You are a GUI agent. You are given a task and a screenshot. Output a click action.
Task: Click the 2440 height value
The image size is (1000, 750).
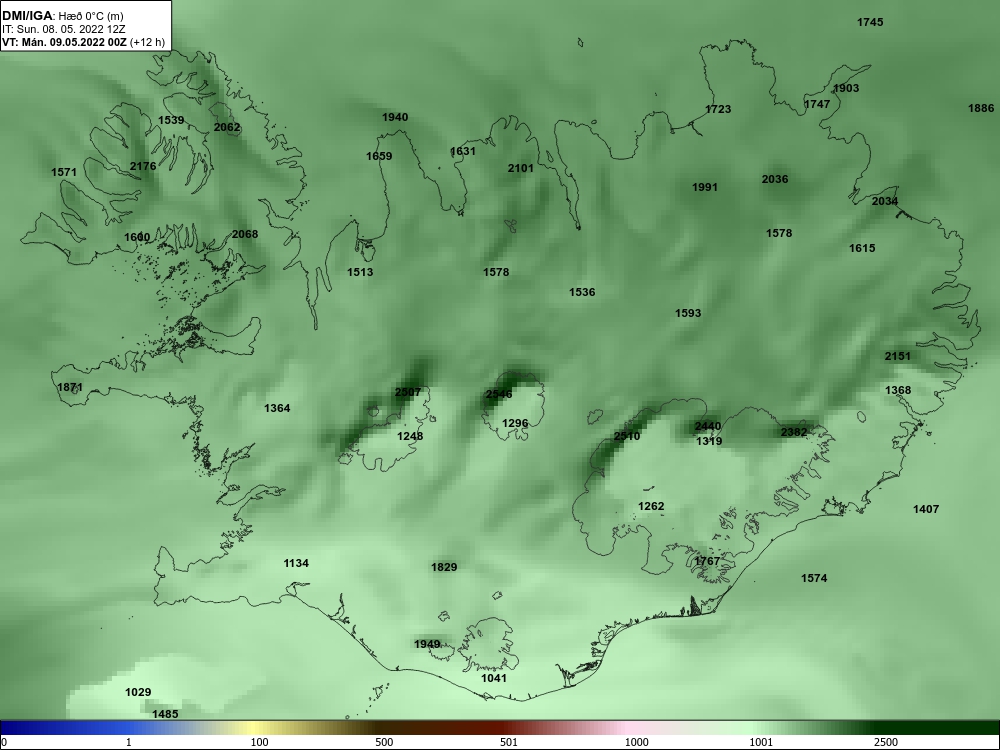(x=708, y=426)
